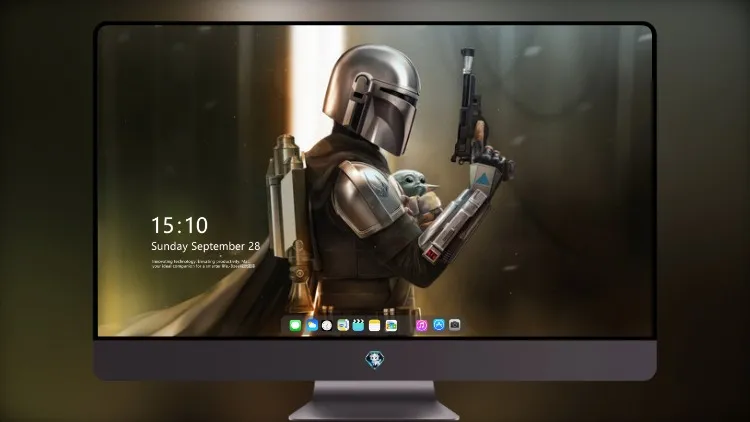Viewport: 750px width, 422px height.
Task: Open the teal clapperboard video app
Action: [358, 325]
